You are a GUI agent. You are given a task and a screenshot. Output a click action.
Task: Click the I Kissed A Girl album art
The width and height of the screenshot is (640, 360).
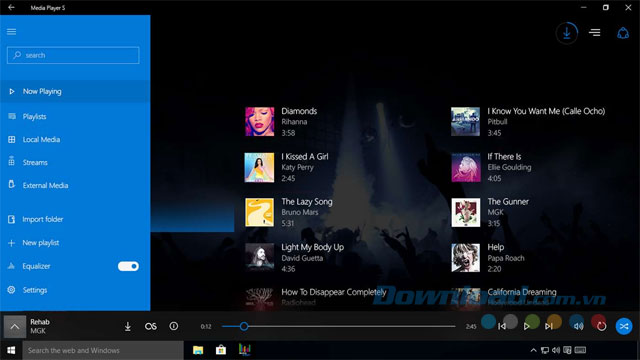(x=260, y=167)
